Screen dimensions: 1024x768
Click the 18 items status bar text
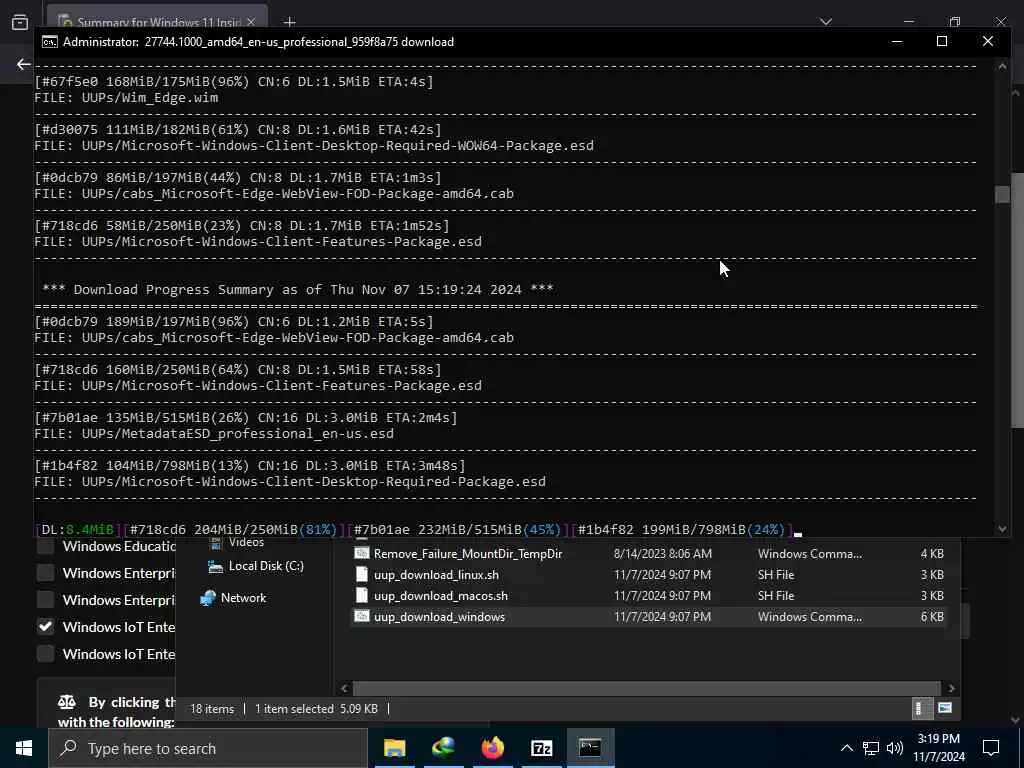(212, 709)
